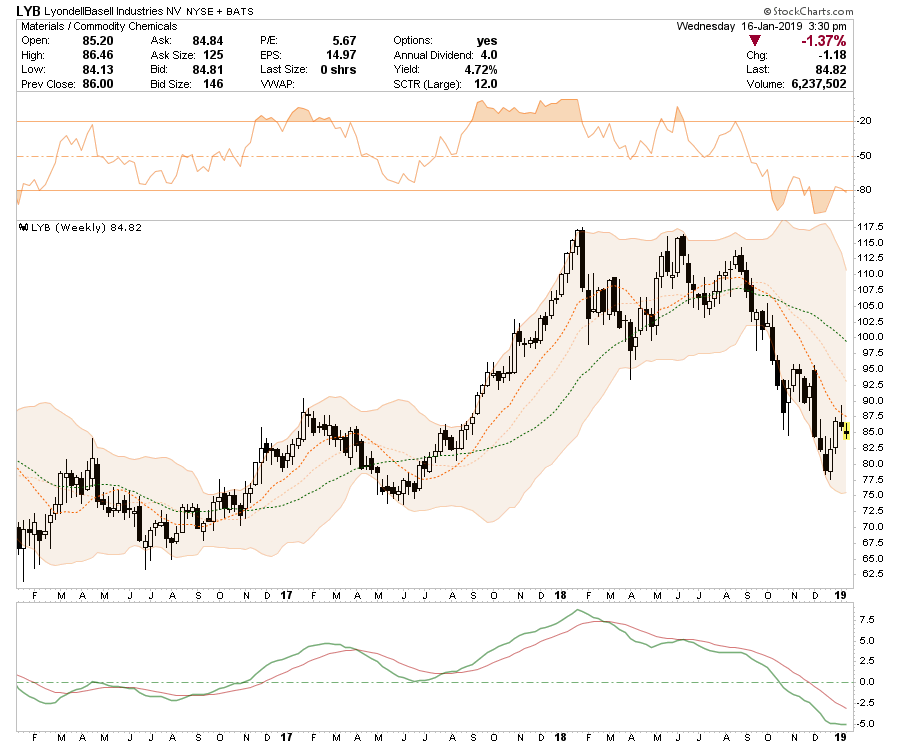Image resolution: width=900 pixels, height=746 pixels.
Task: Select the Prev Close value 86.00
Action: click(x=98, y=84)
